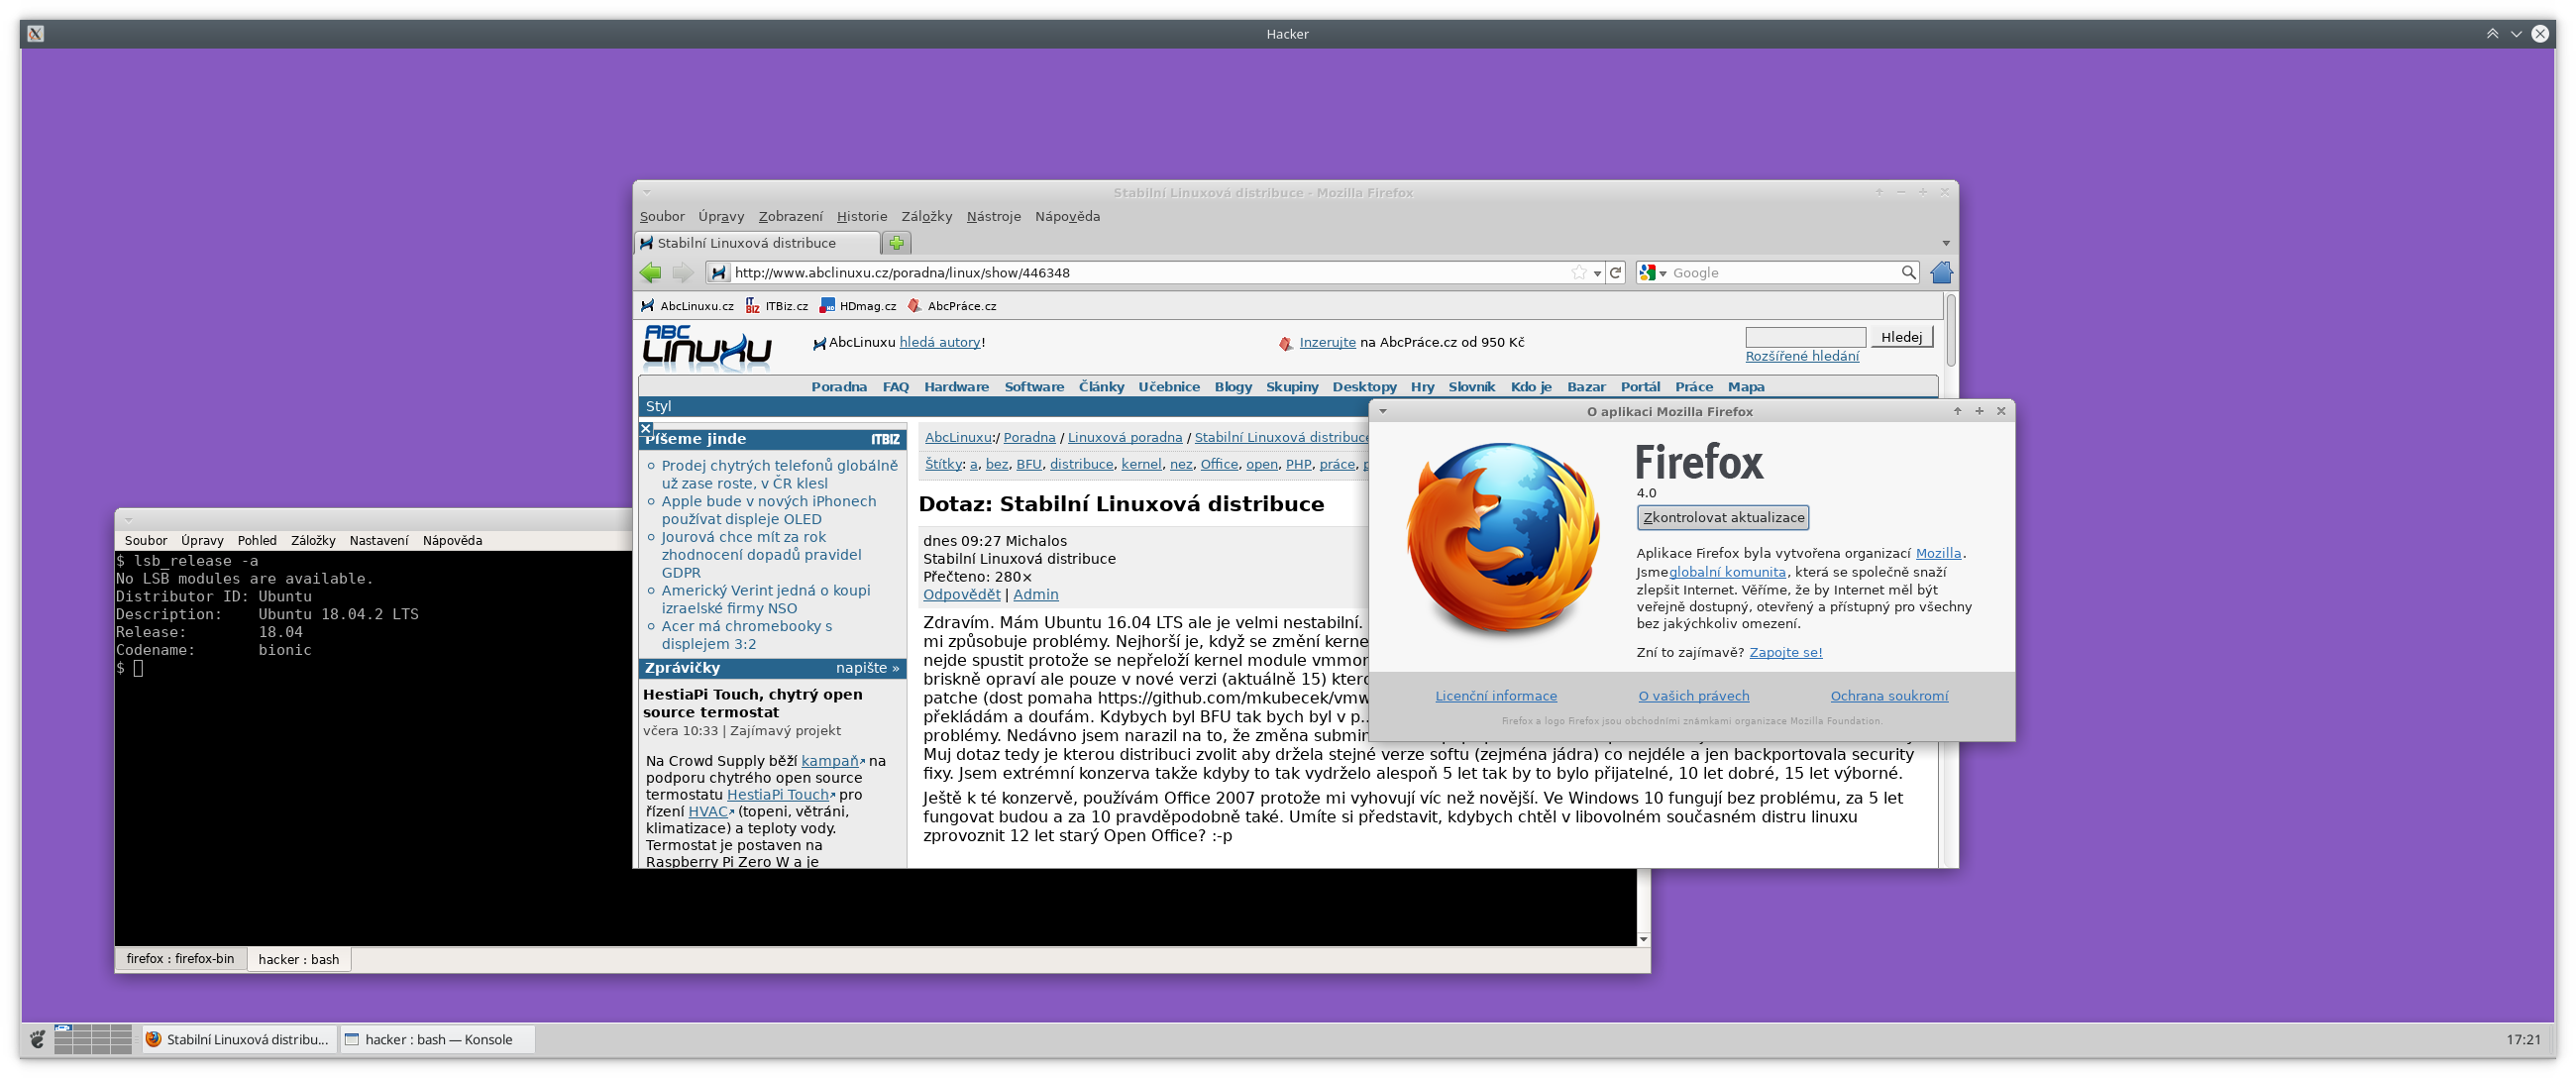
Task: Click the search magnifier in the Google box
Action: coord(1908,272)
